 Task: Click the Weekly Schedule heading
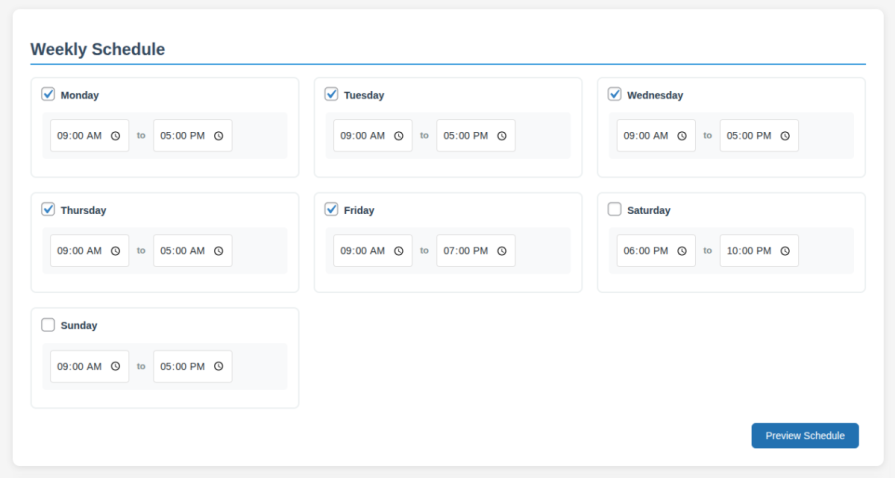pyautogui.click(x=98, y=49)
